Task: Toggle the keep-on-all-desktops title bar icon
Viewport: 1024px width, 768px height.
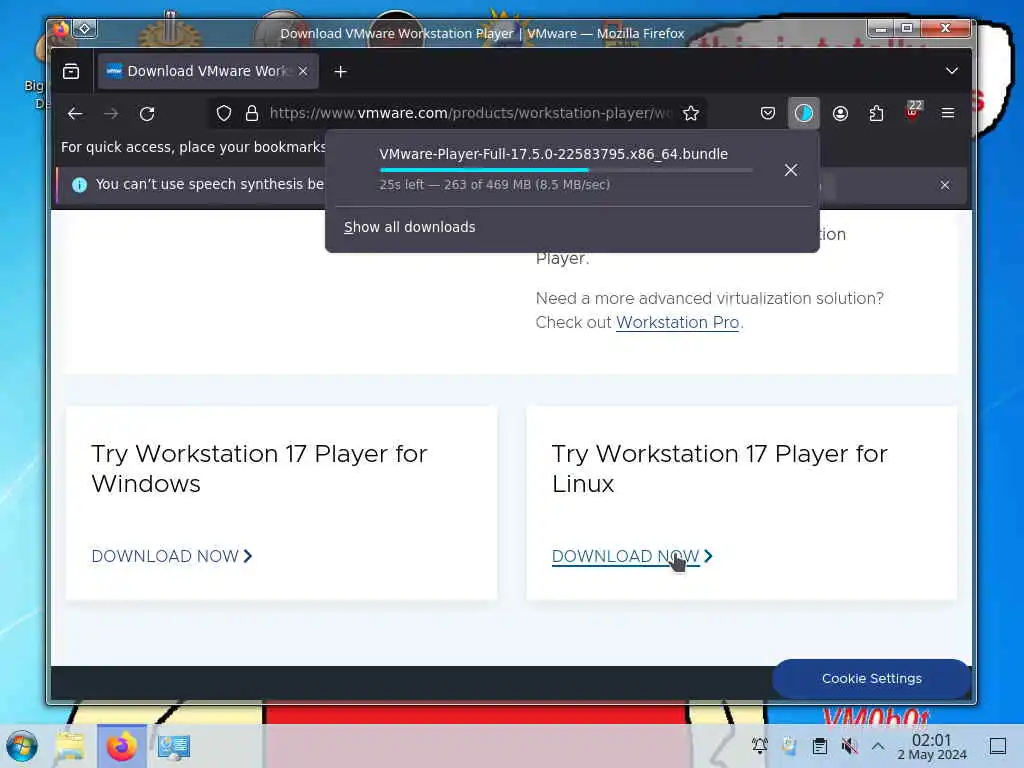Action: 85,29
